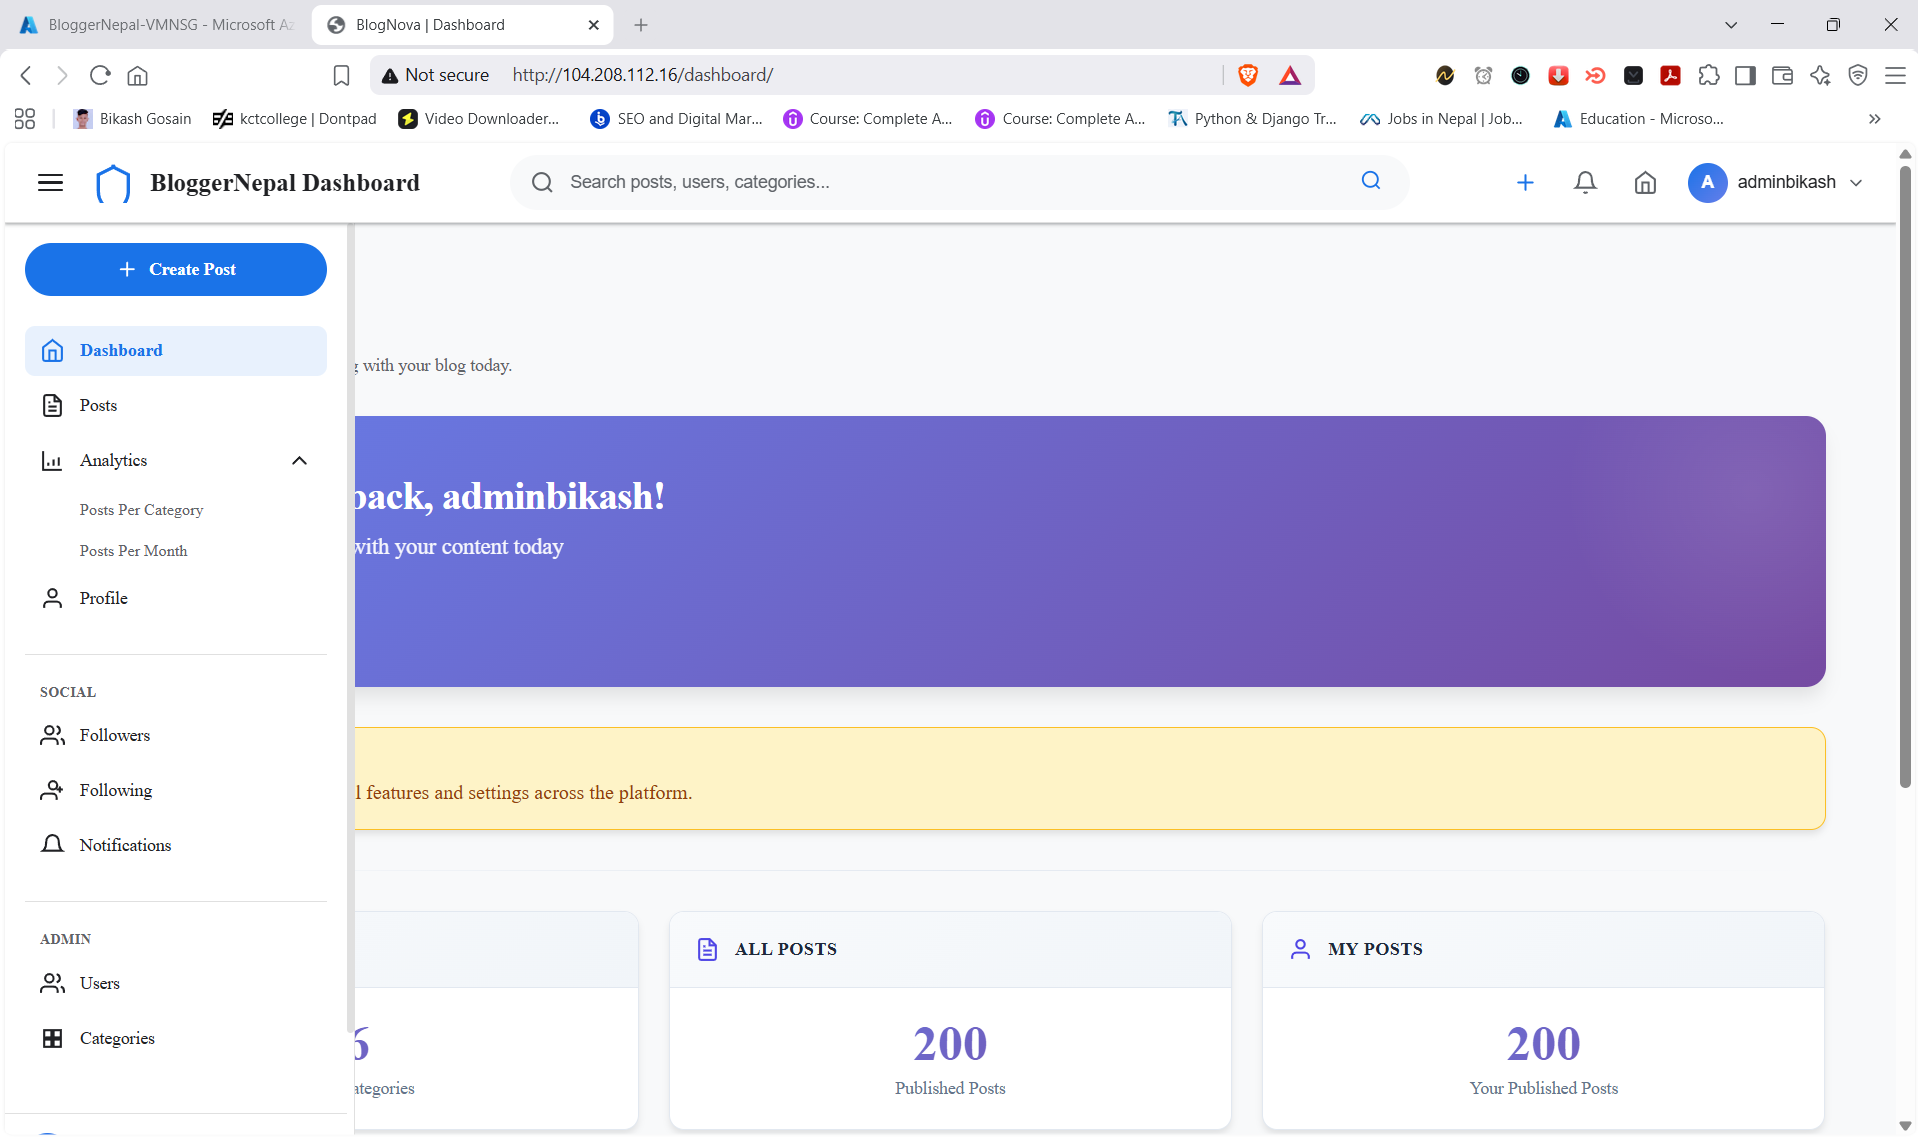This screenshot has width=1918, height=1137.
Task: Click the My Posts card person icon
Action: pyautogui.click(x=1300, y=949)
